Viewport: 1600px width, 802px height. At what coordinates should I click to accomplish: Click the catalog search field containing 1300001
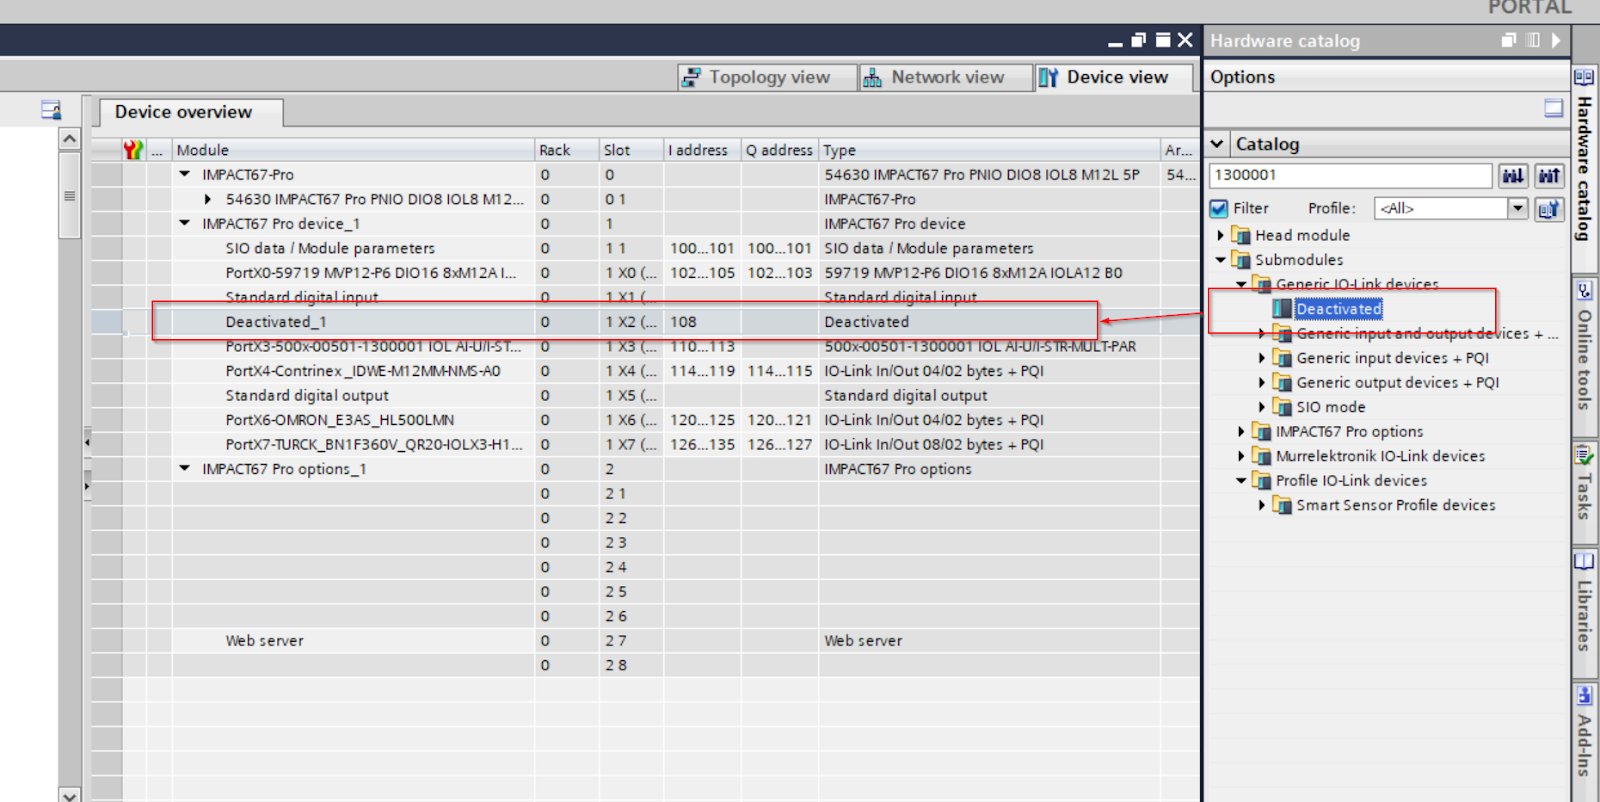click(x=1350, y=175)
